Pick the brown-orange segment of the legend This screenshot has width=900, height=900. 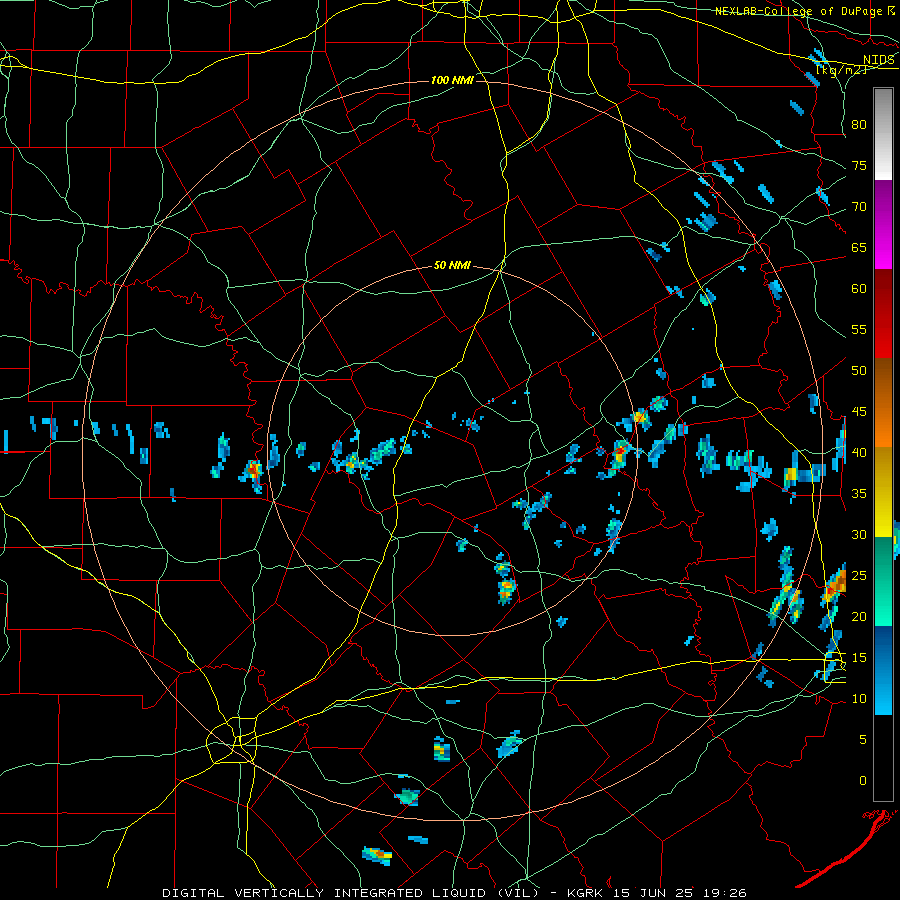(883, 403)
